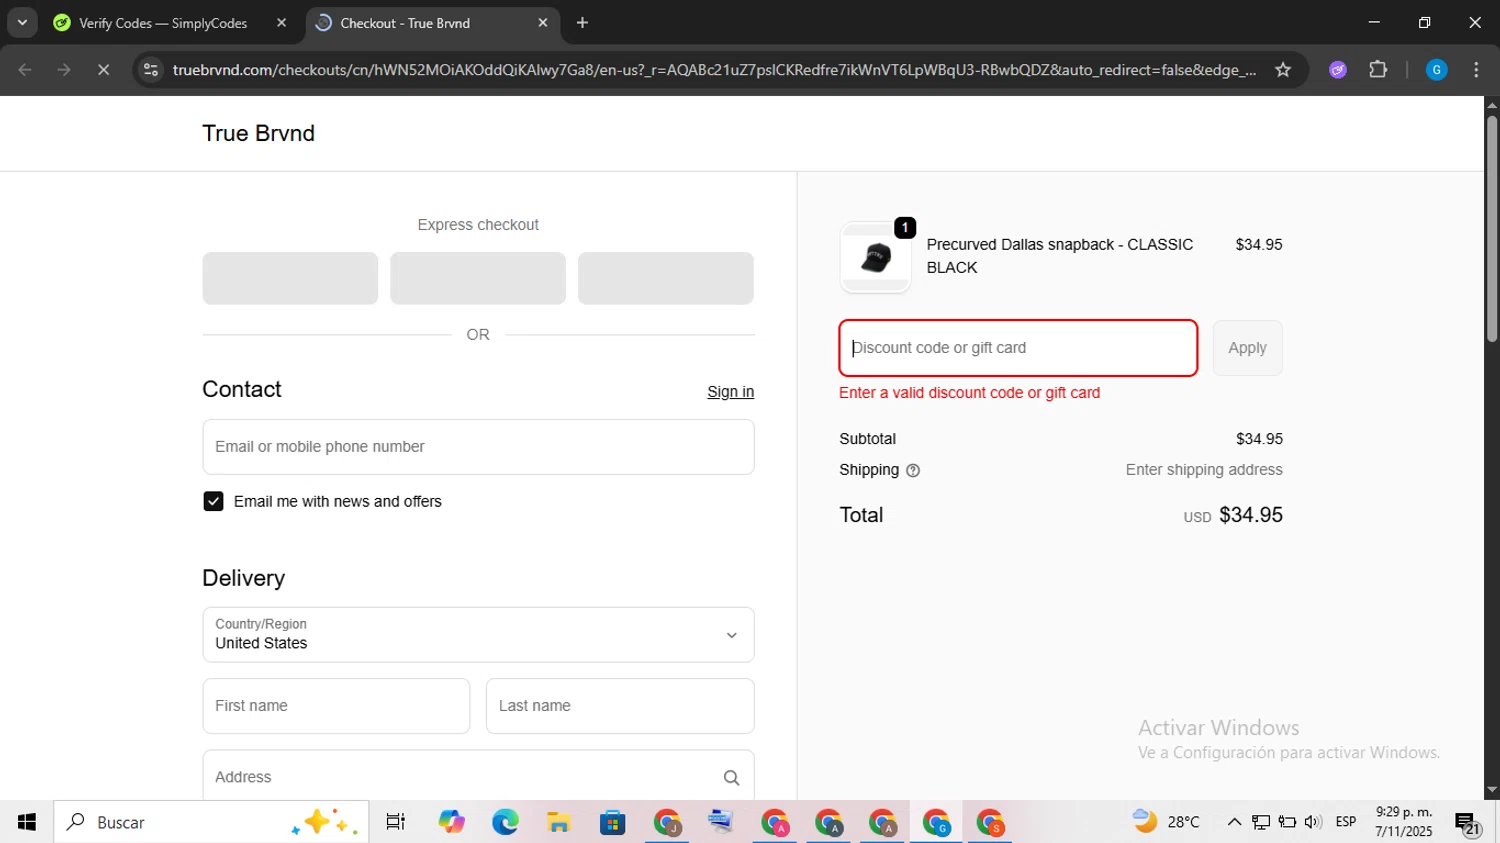Open Microsoft Edge from taskbar
This screenshot has width=1500, height=843.
pyautogui.click(x=505, y=822)
